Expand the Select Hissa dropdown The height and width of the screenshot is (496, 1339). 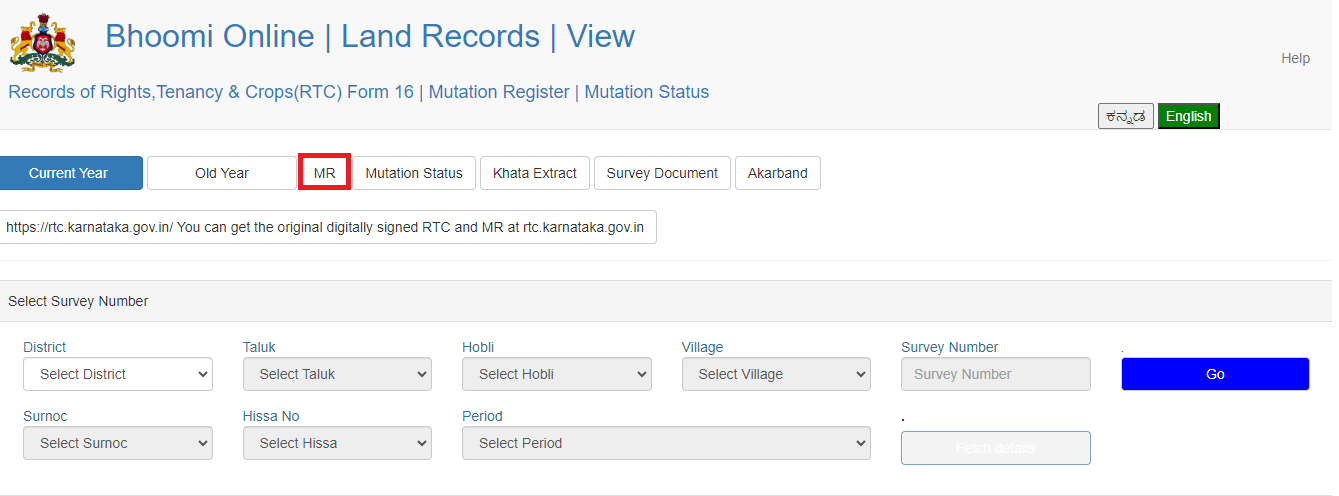point(337,443)
